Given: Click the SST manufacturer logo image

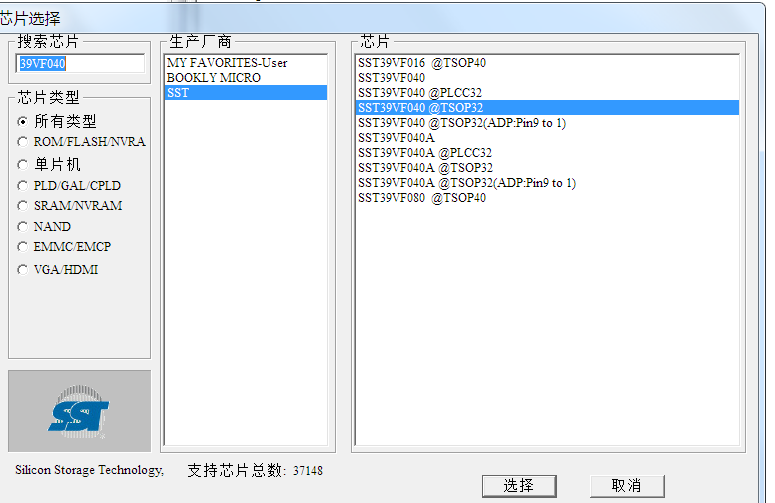Looking at the screenshot, I should click(79, 411).
